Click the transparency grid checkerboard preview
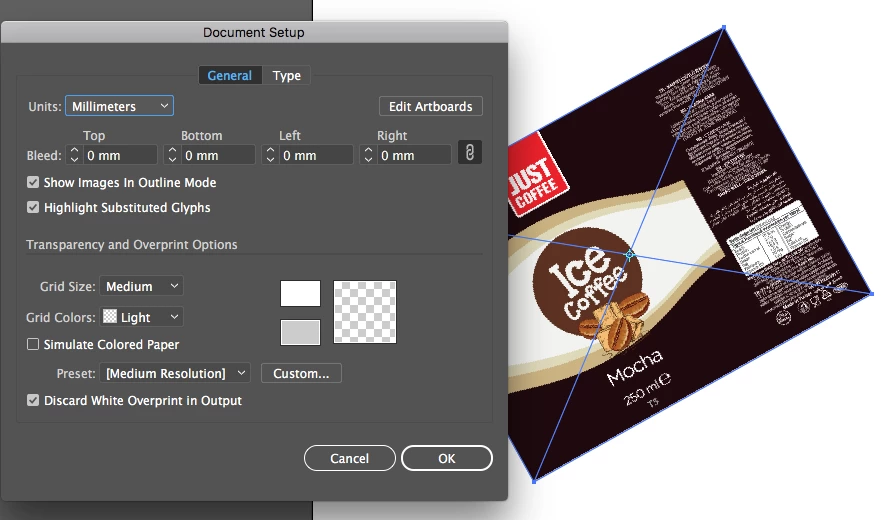 click(x=365, y=312)
